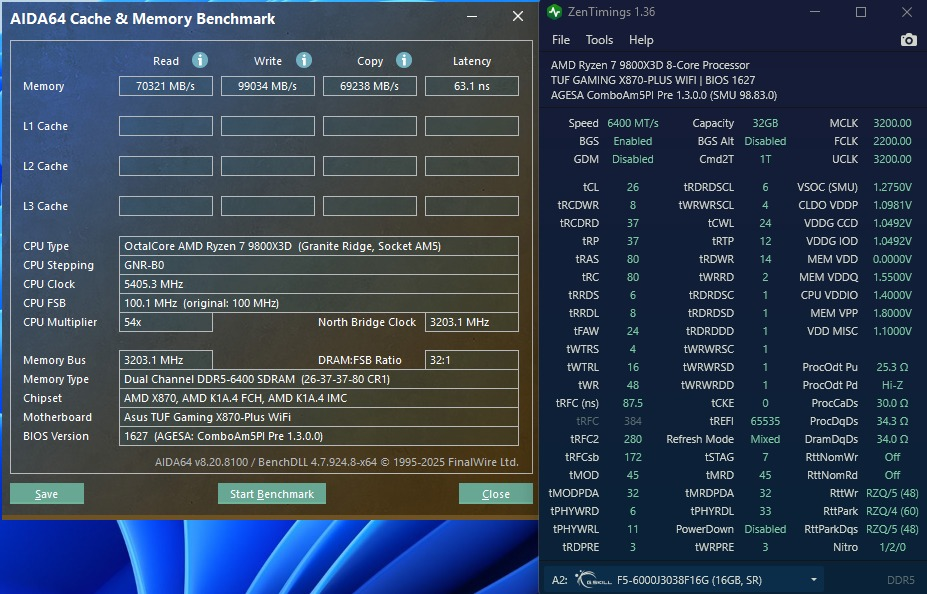Click the Copy info icon in AIDA64
Screen dimensions: 927x594
pyautogui.click(x=404, y=60)
